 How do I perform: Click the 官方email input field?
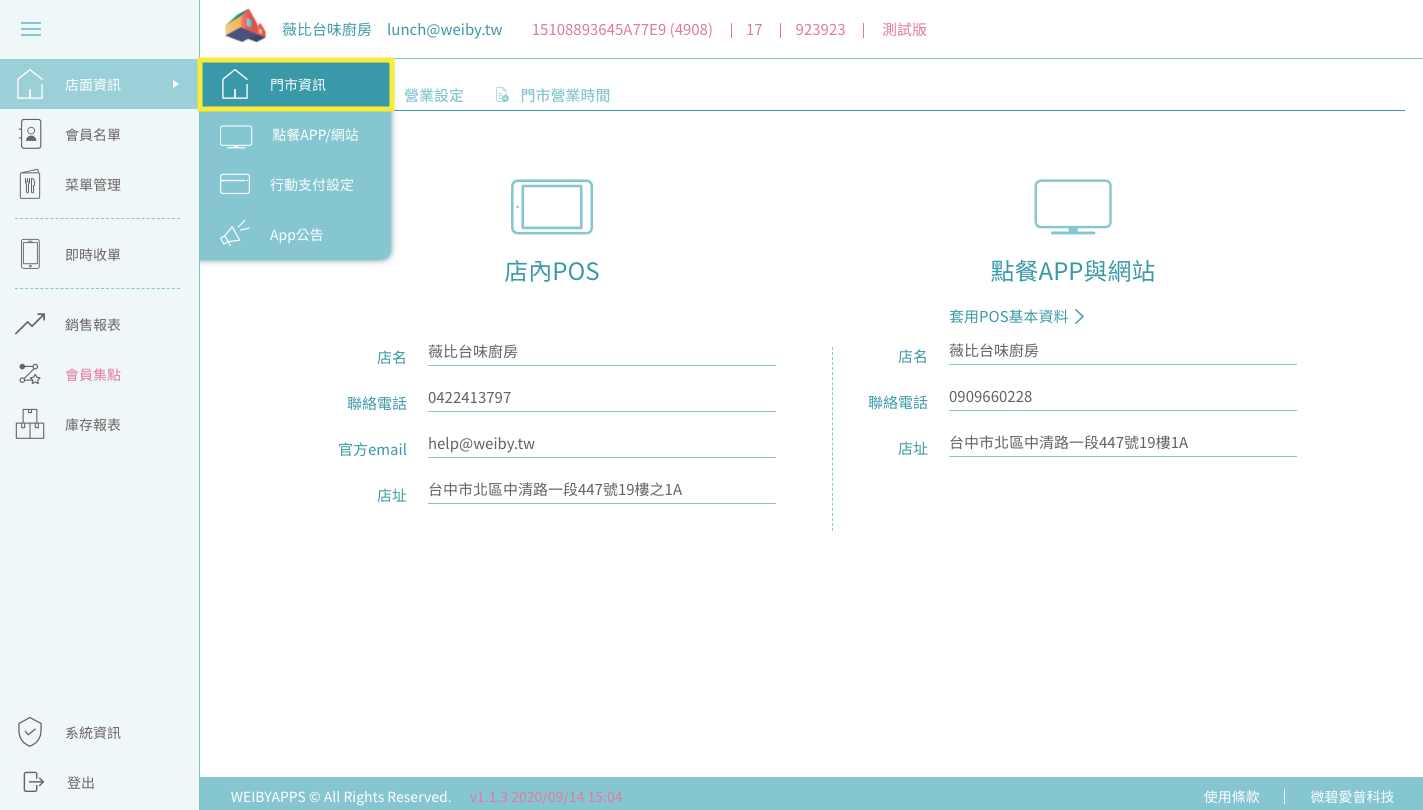[600, 444]
